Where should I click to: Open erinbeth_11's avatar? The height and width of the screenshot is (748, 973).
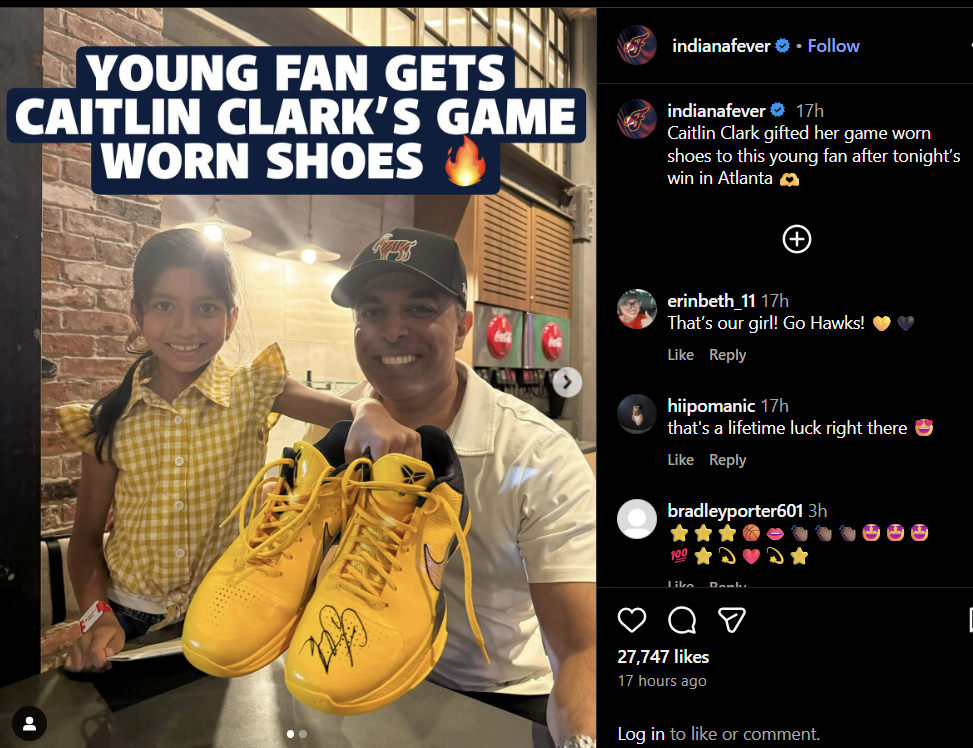click(x=637, y=309)
